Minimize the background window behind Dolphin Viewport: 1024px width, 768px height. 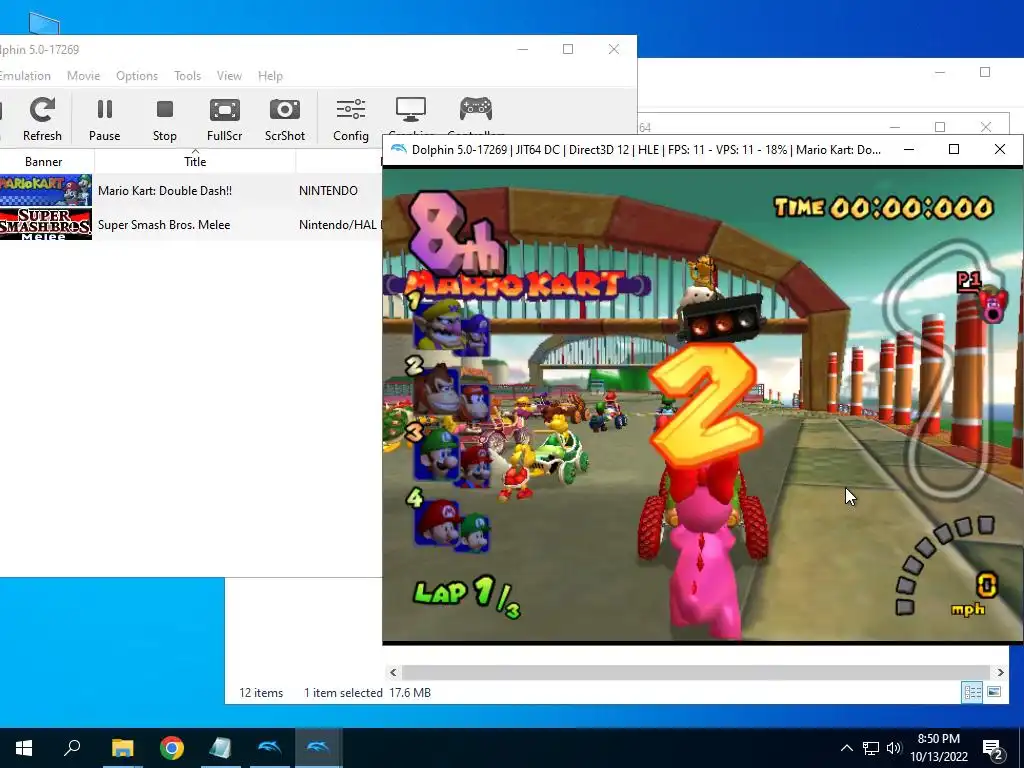(x=940, y=72)
